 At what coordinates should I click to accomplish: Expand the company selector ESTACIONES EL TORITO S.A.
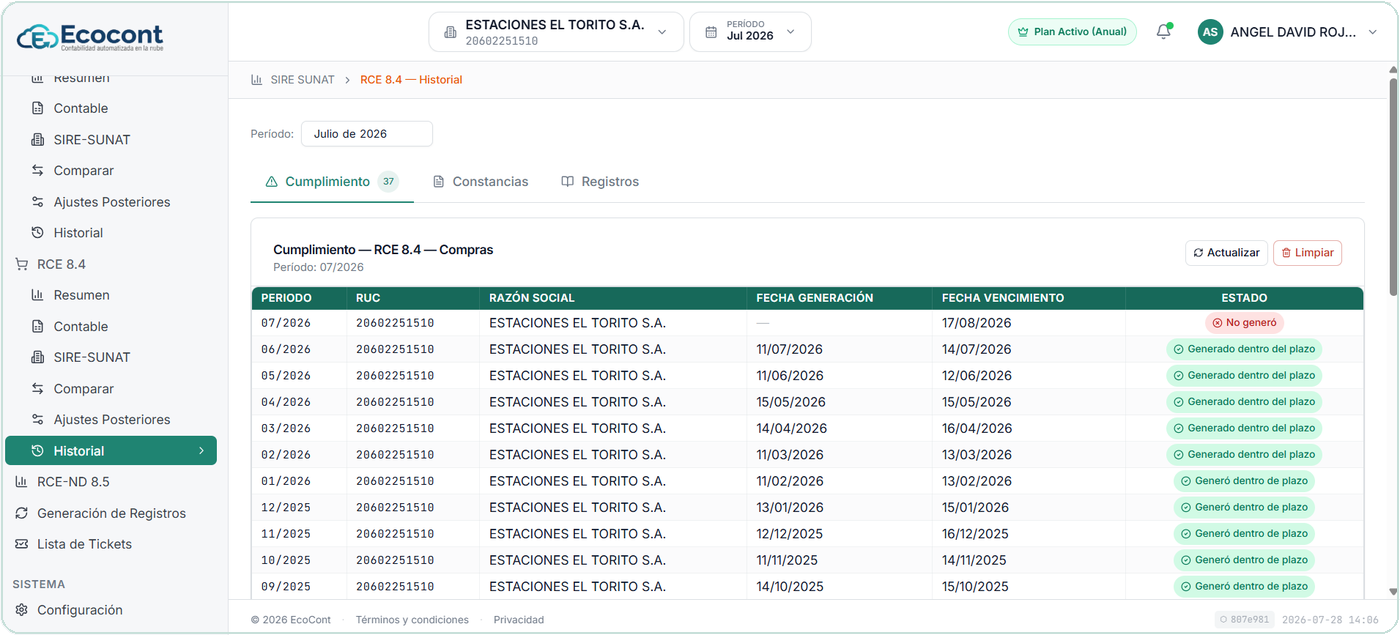point(556,32)
